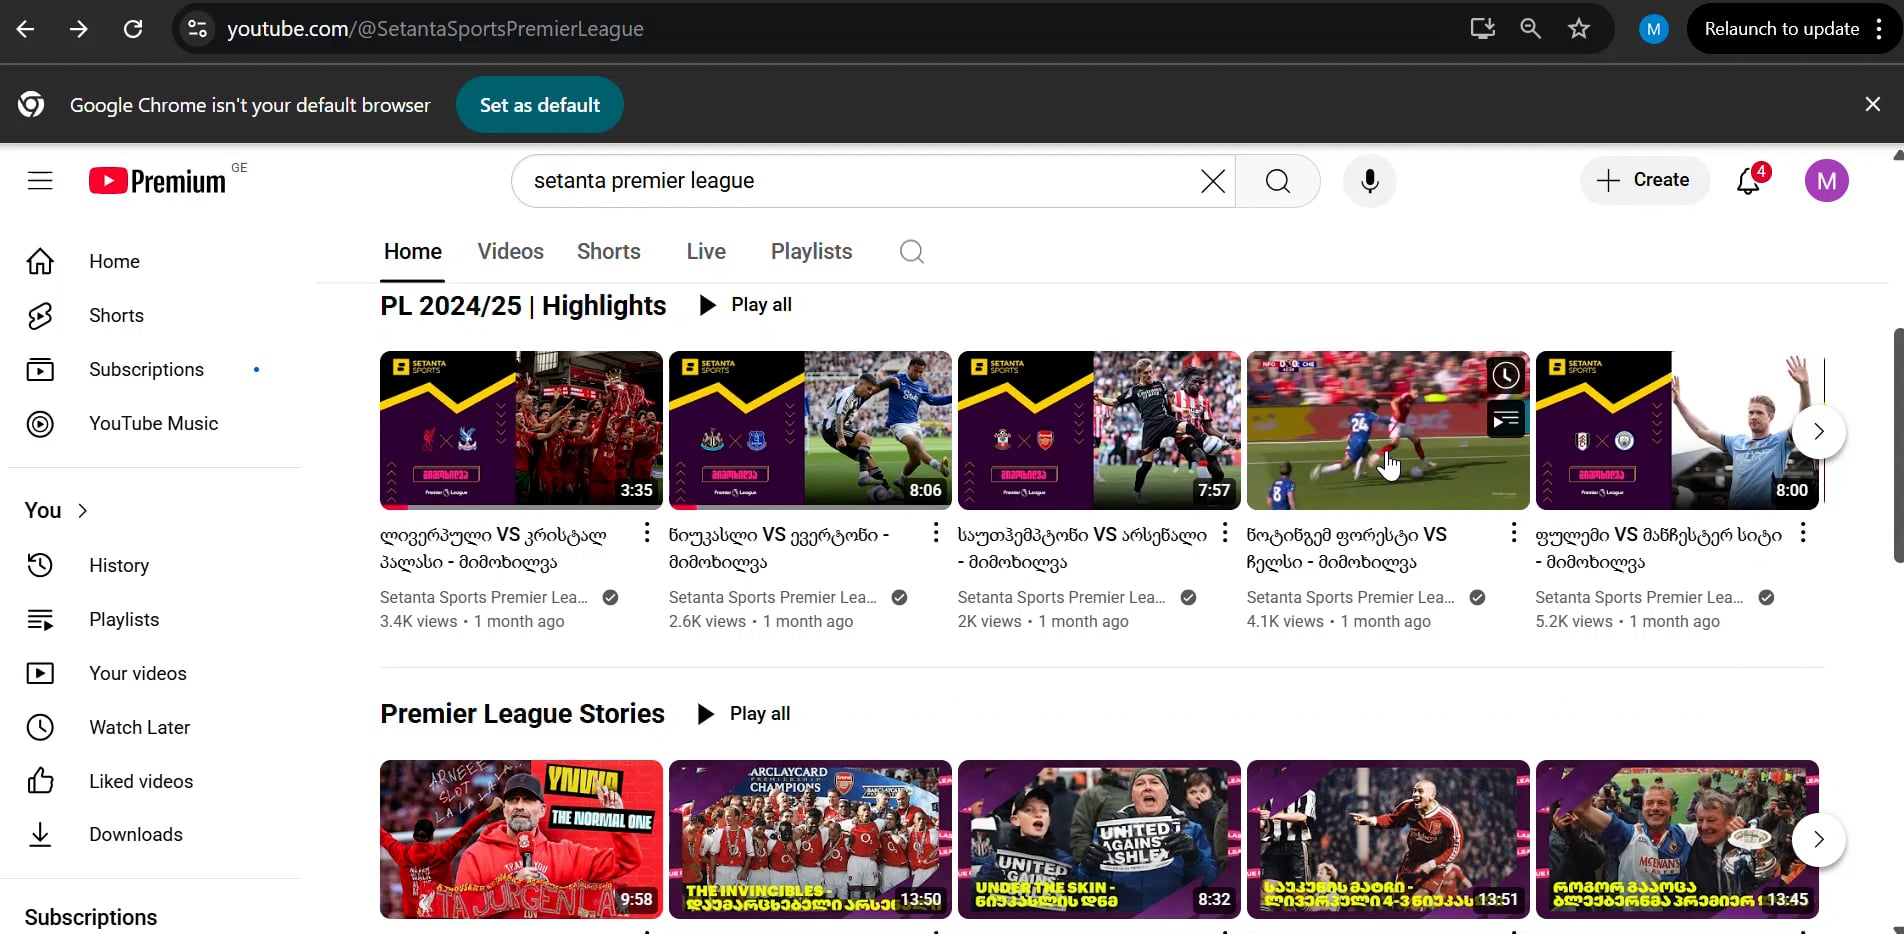Open the Premier League Stories section title
This screenshot has height=934, width=1904.
[x=522, y=714]
